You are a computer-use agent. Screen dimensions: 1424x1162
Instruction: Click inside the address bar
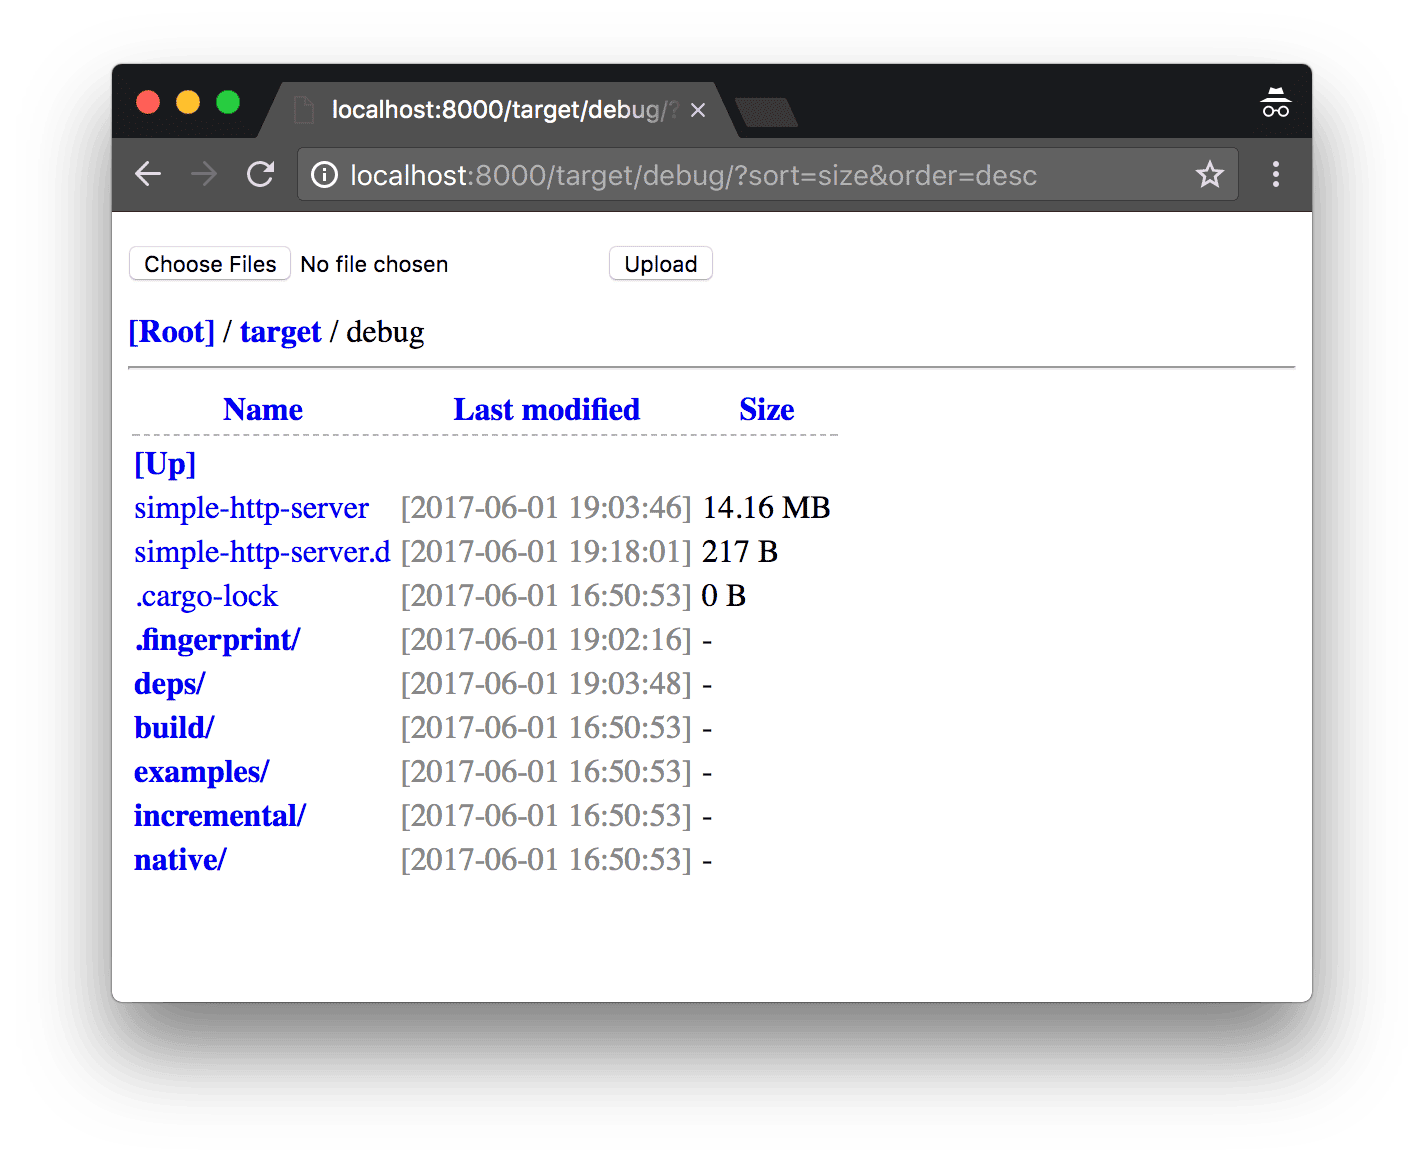click(x=700, y=174)
